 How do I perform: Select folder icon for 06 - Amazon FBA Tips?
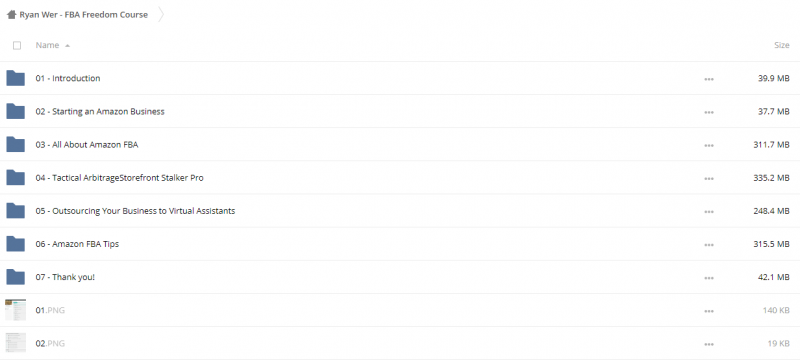(x=15, y=244)
